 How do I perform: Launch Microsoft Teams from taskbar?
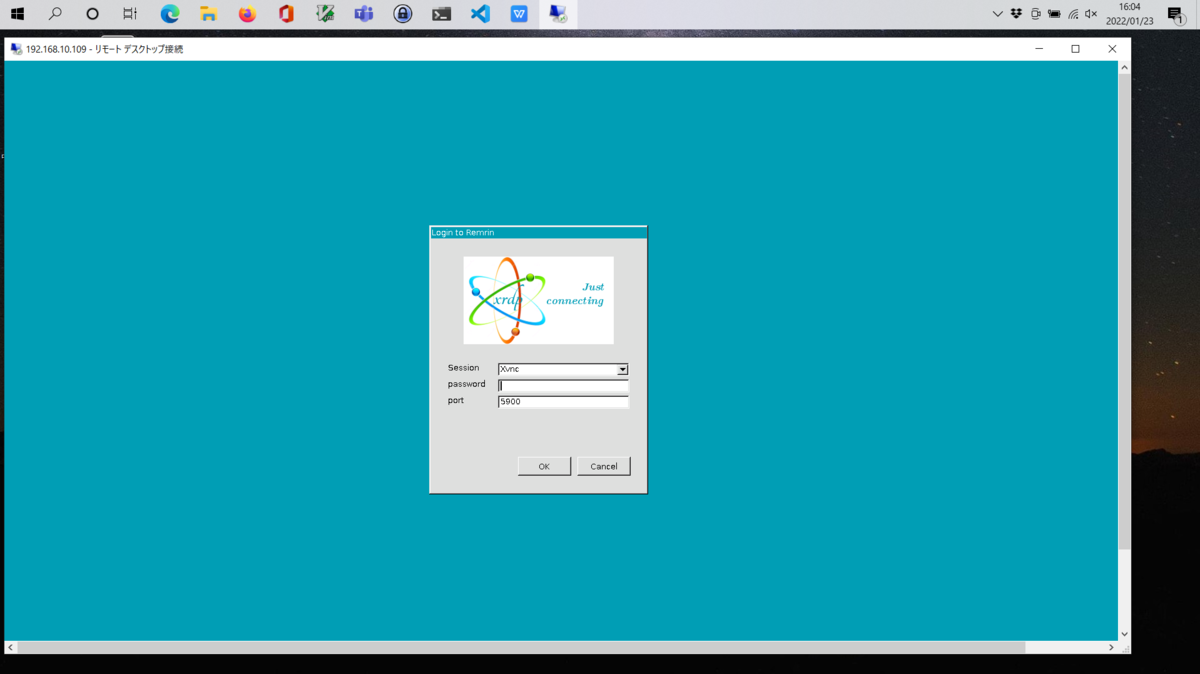[364, 14]
